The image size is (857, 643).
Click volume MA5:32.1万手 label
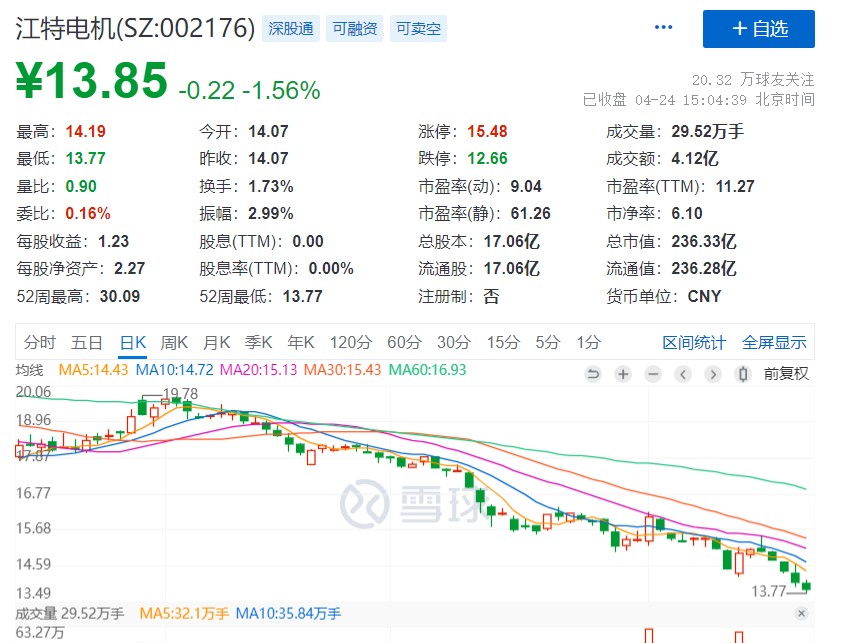tap(184, 613)
